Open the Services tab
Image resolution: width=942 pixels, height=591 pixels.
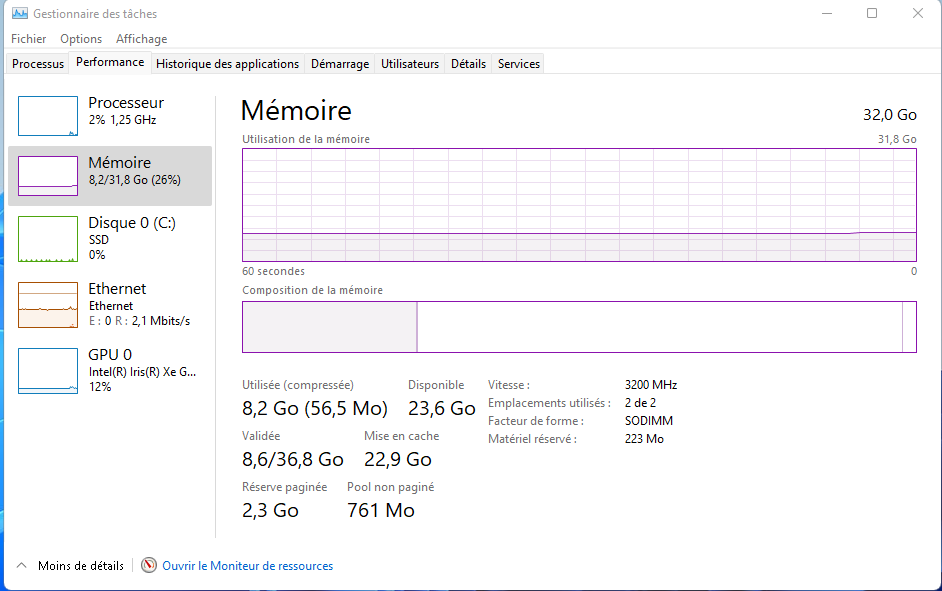click(x=519, y=64)
